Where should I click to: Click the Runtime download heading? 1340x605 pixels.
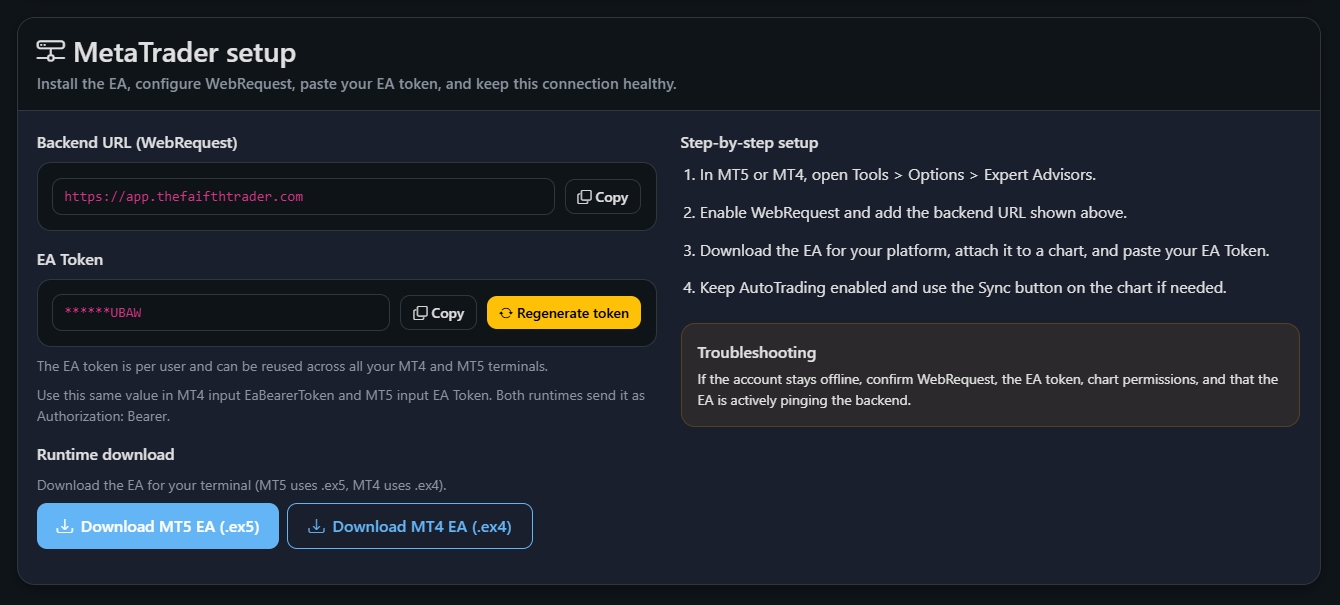(x=106, y=454)
